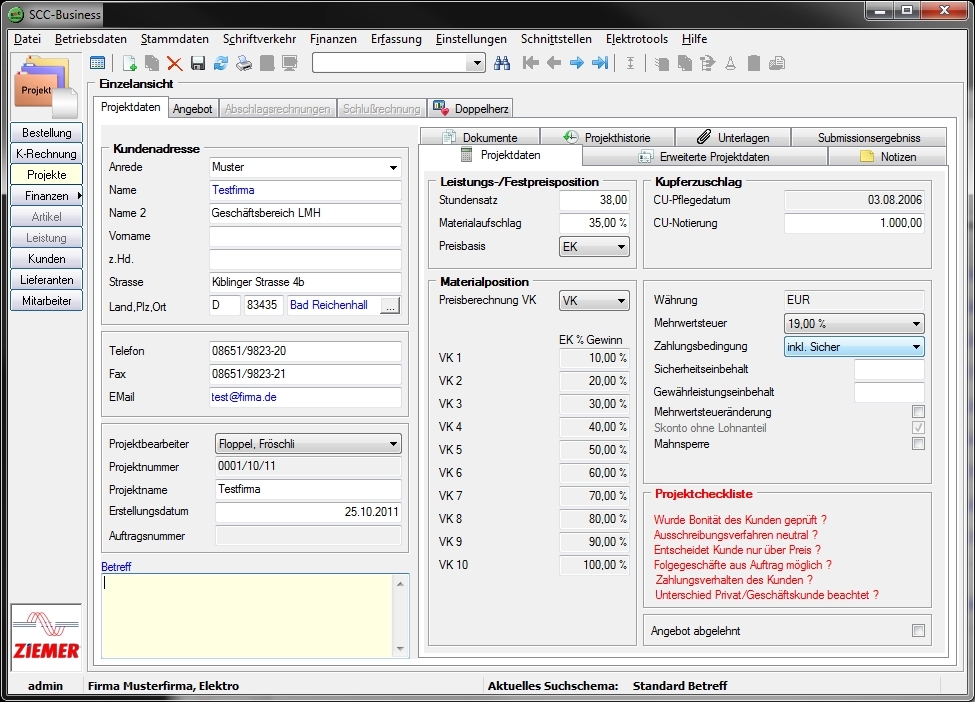975x702 pixels.
Task: Open Projekte from the left sidebar
Action: 45,175
